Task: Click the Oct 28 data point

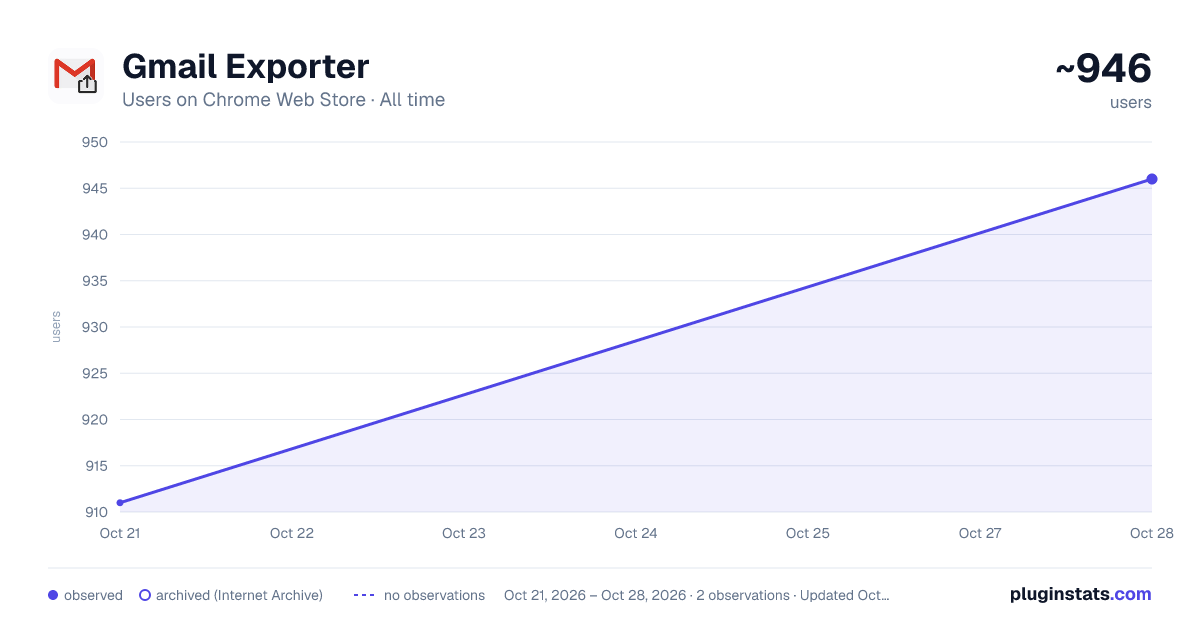Action: (1152, 179)
